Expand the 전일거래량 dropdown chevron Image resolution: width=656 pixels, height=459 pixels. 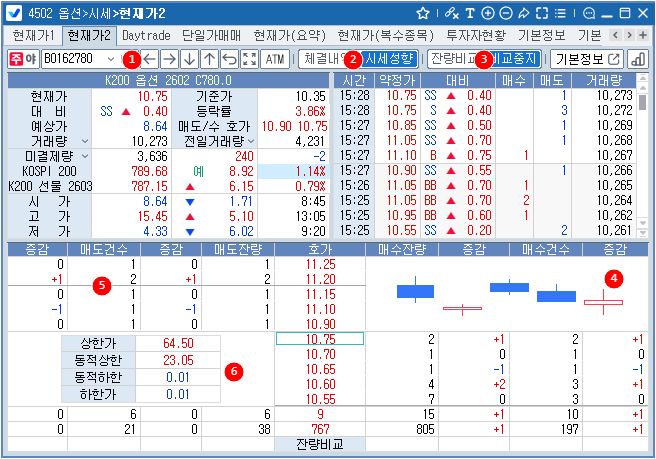249,142
